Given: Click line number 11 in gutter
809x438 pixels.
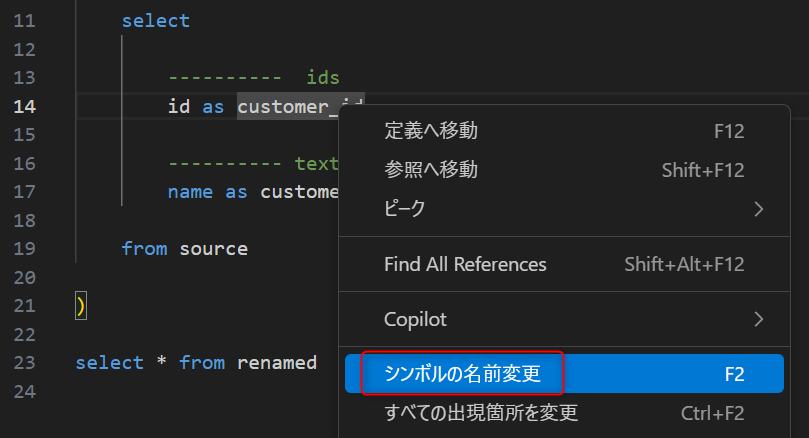Looking at the screenshot, I should [x=24, y=21].
